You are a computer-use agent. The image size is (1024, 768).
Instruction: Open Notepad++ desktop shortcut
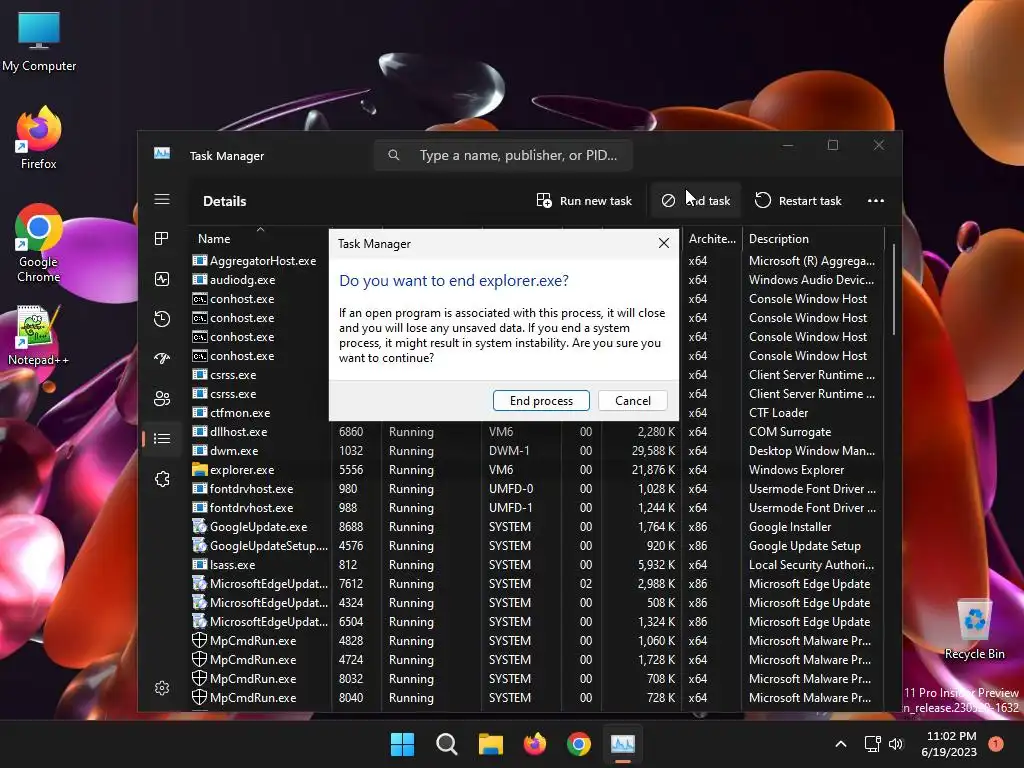point(39,336)
